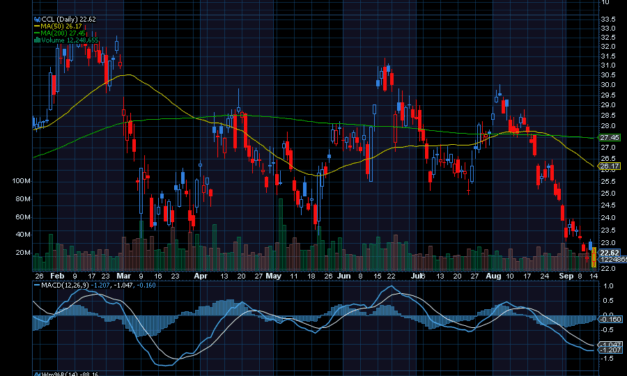Open the MACD(12,26,9) indicator label
The height and width of the screenshot is (376, 627).
[64, 286]
